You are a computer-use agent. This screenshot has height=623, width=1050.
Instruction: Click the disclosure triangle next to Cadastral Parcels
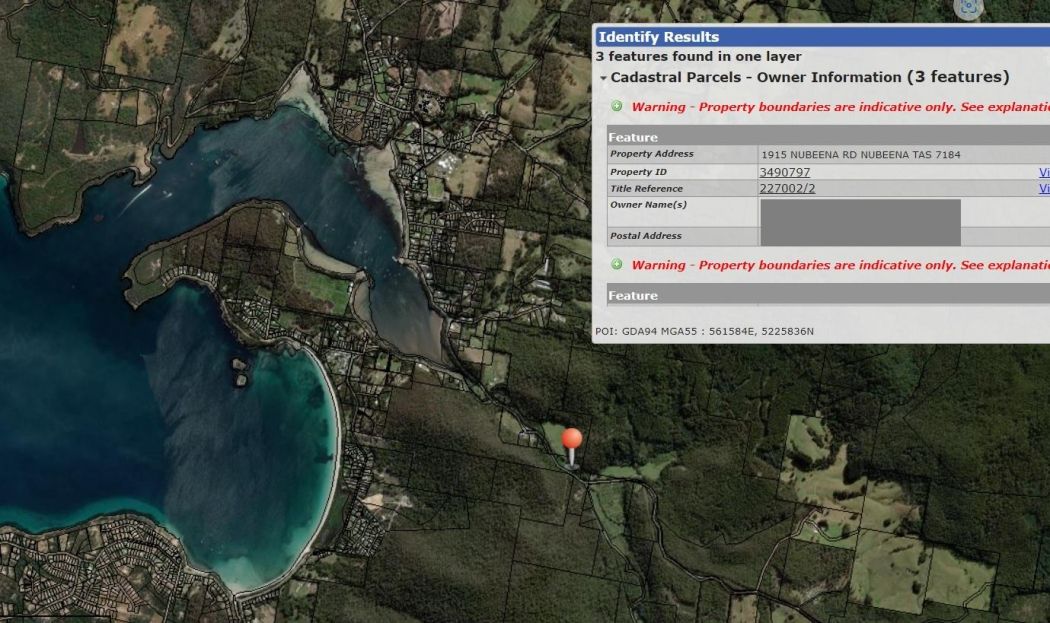606,76
